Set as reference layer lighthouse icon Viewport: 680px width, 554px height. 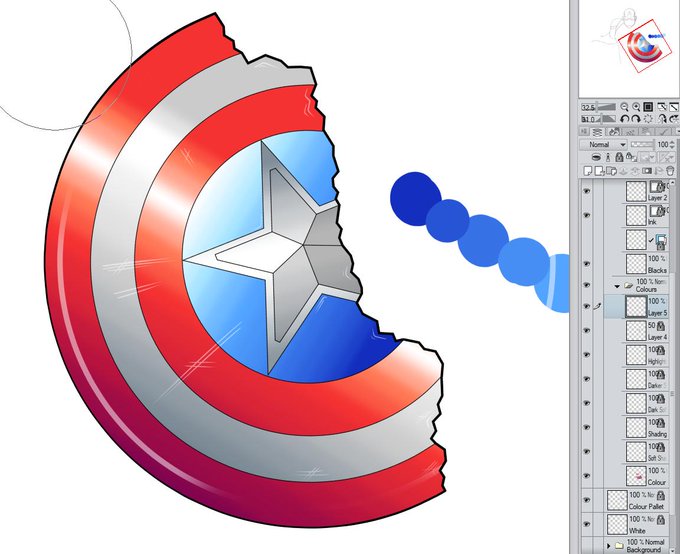pos(609,157)
